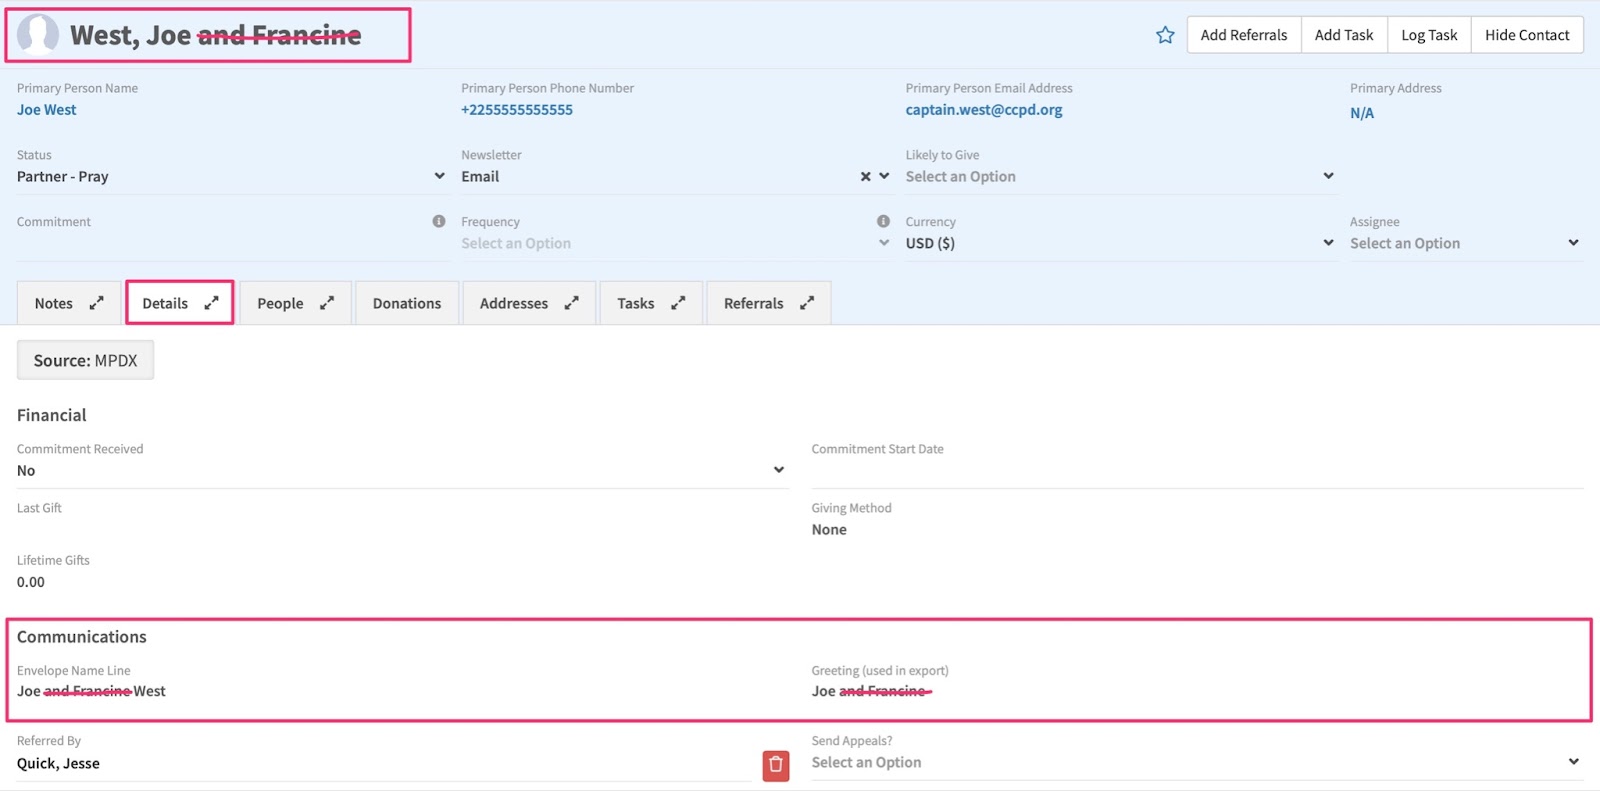The width and height of the screenshot is (1600, 791).
Task: Click the +2255555555555 phone number link
Action: tap(517, 110)
